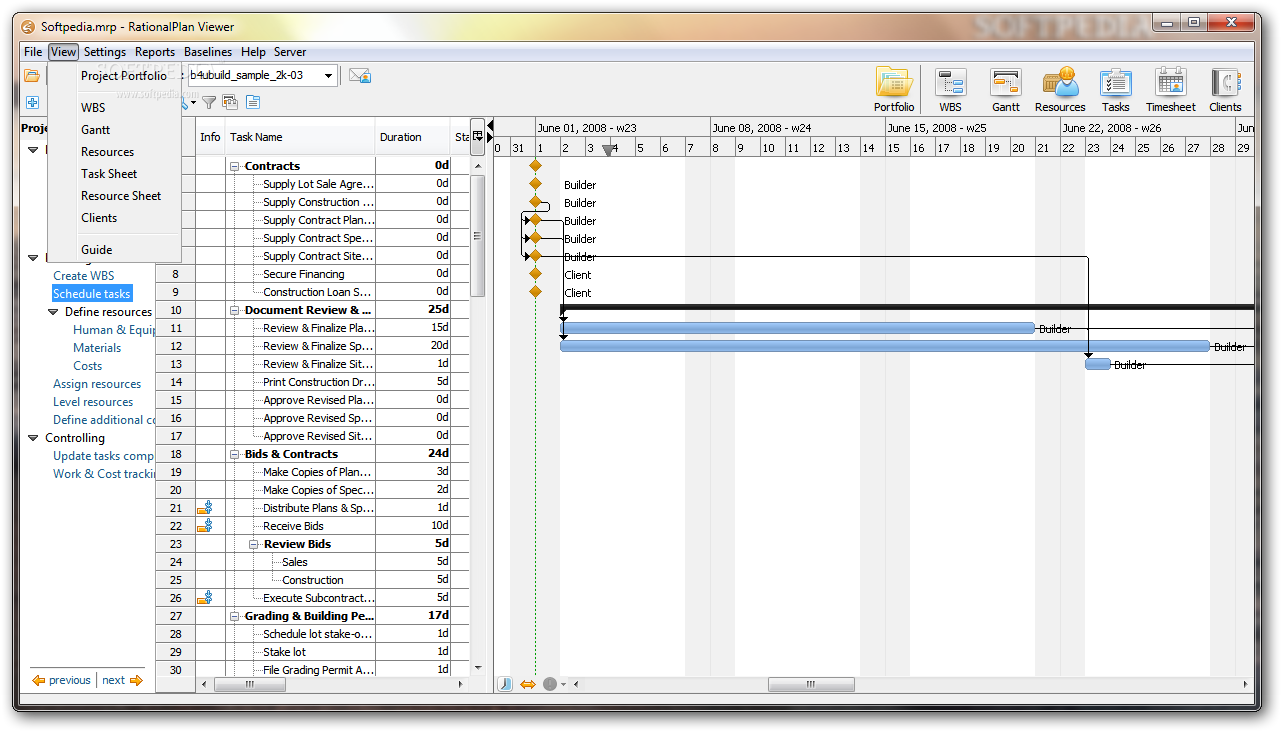Click the table layout icon beside the filter
1282x732 pixels.
click(x=230, y=102)
